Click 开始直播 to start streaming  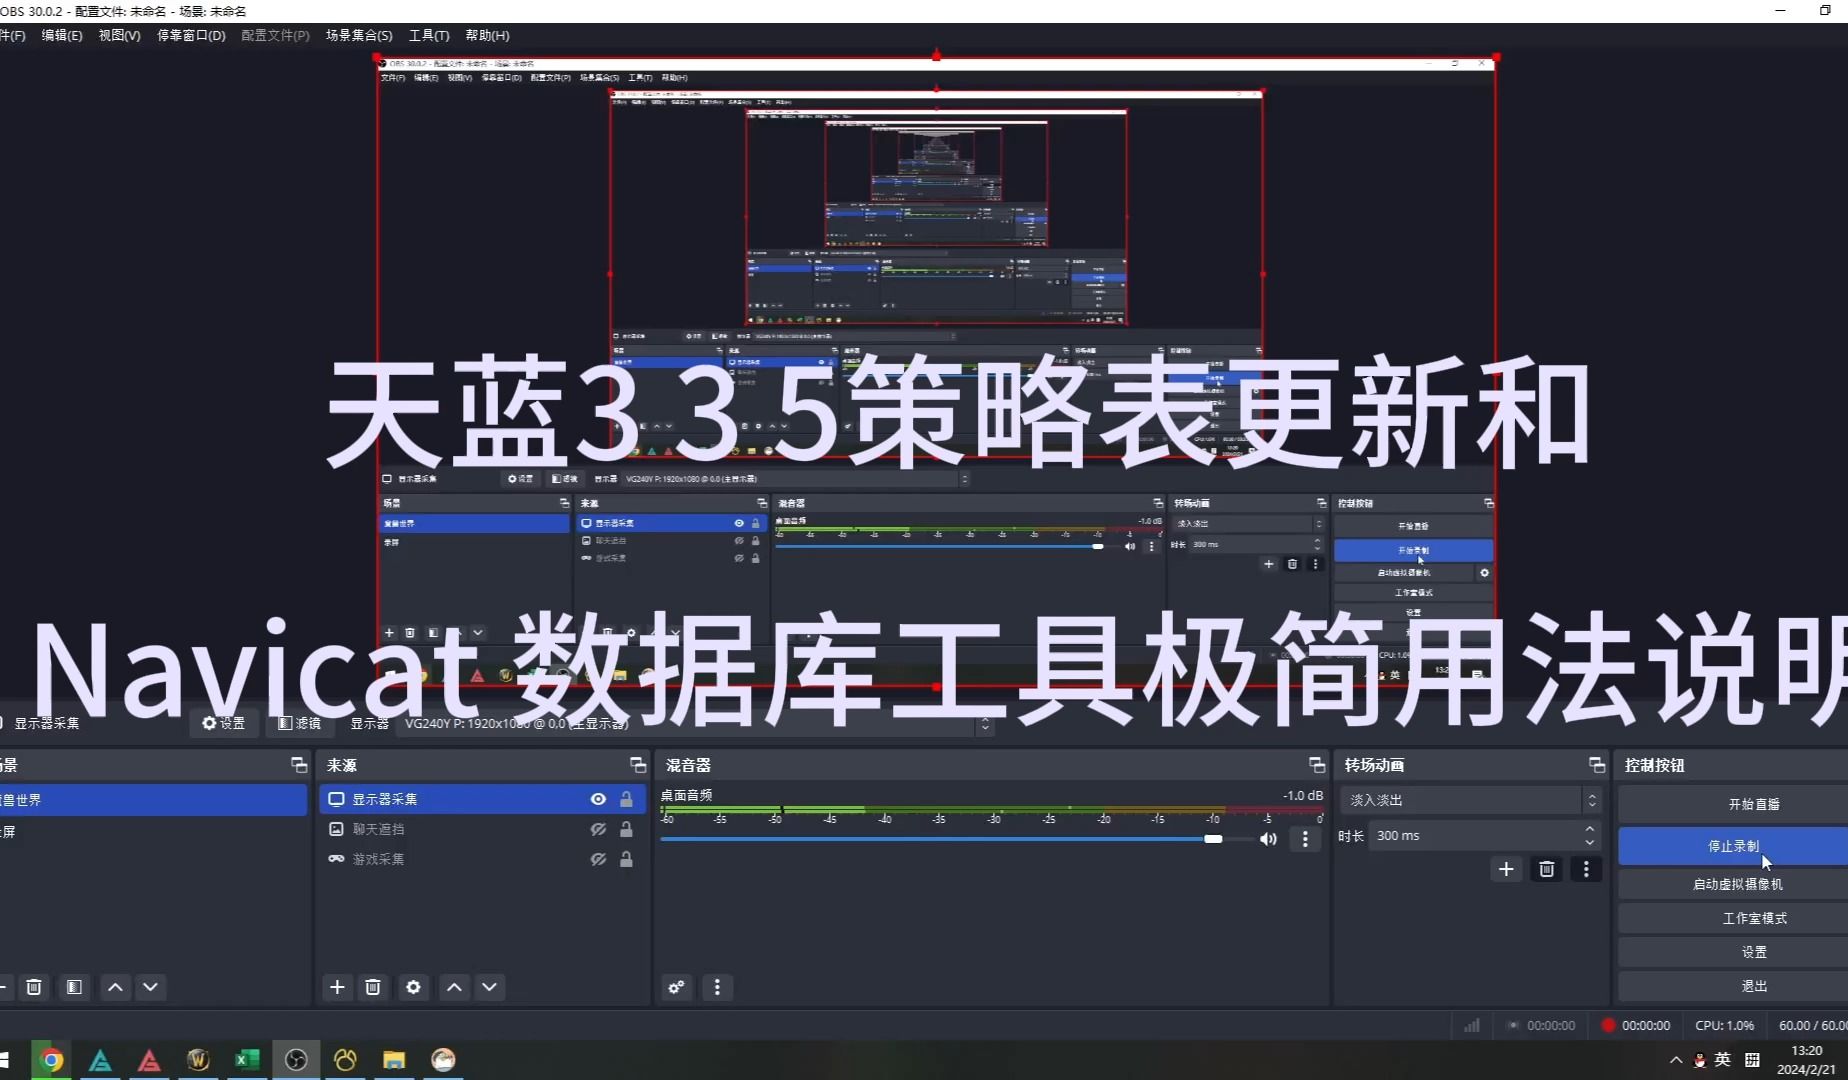click(x=1754, y=804)
